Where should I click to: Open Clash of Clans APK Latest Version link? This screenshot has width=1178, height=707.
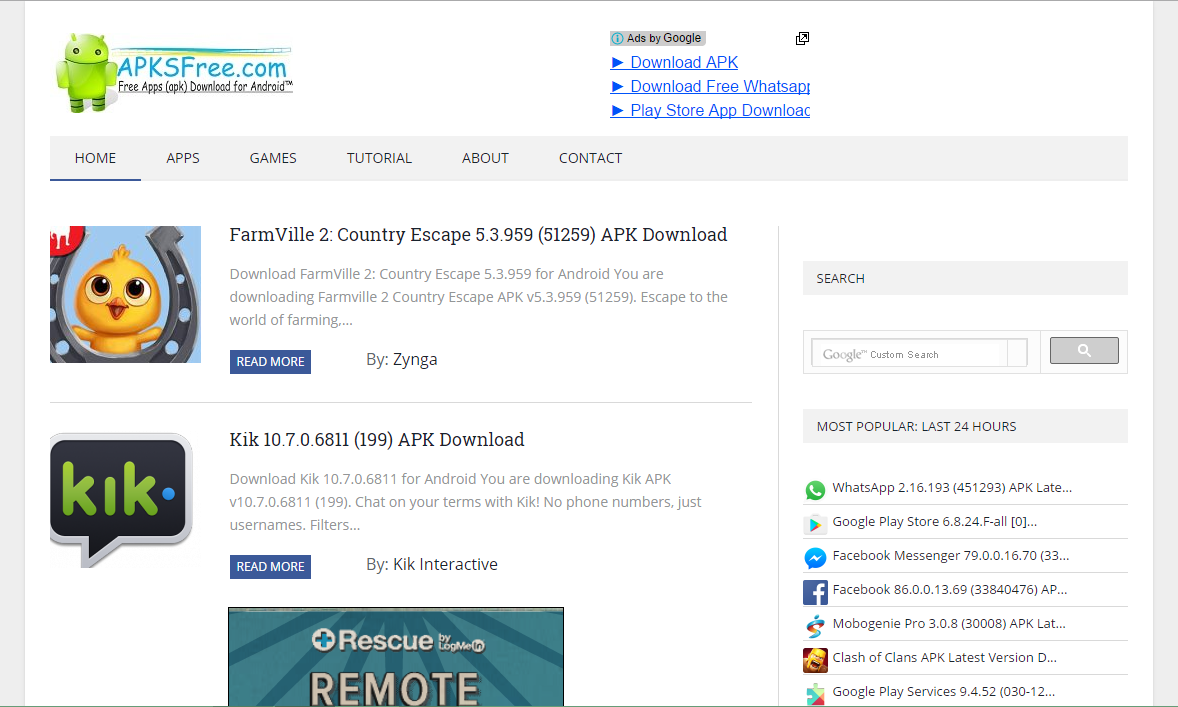[944, 657]
